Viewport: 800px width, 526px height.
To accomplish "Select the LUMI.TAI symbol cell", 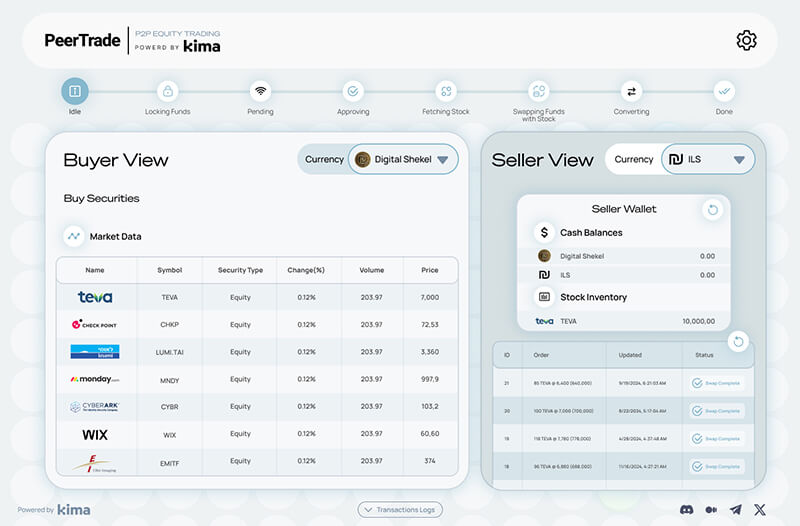I will click(170, 352).
